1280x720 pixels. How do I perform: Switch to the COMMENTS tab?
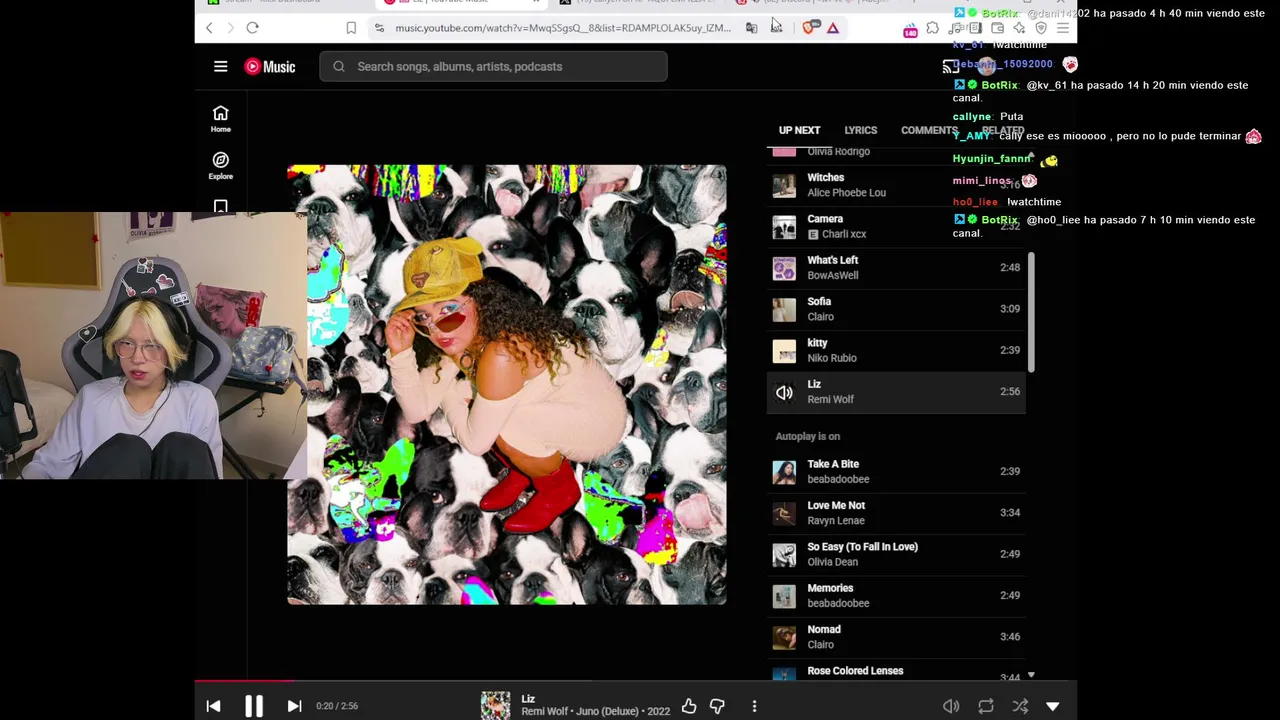[x=929, y=131]
